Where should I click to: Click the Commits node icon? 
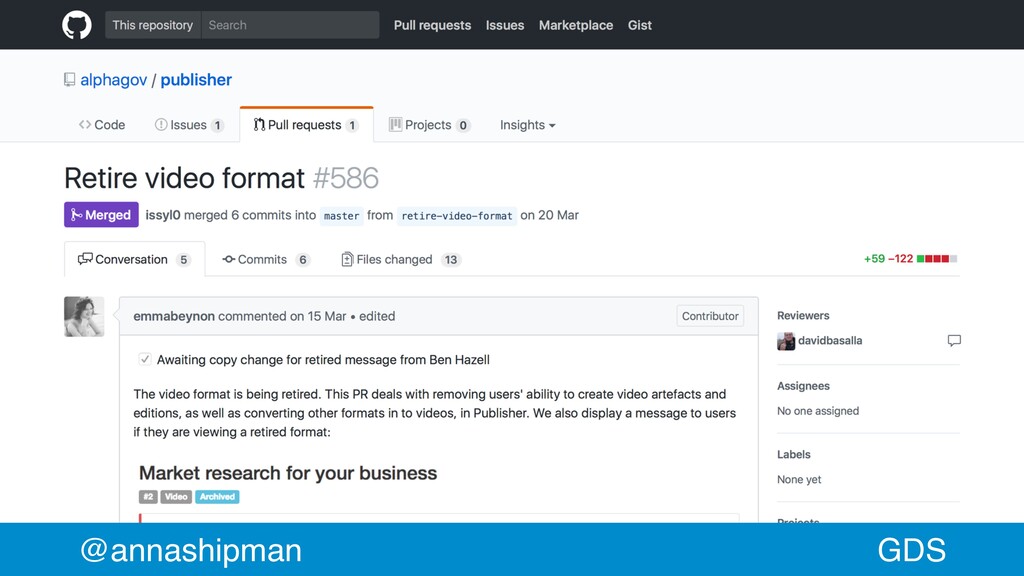229,259
